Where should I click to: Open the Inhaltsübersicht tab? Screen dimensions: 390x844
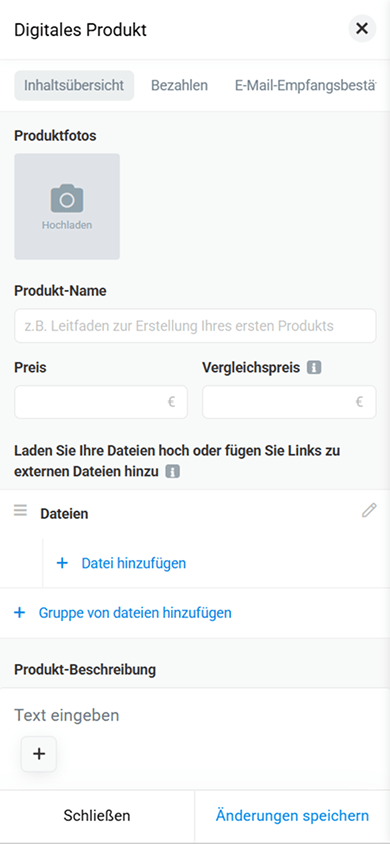[x=74, y=86]
